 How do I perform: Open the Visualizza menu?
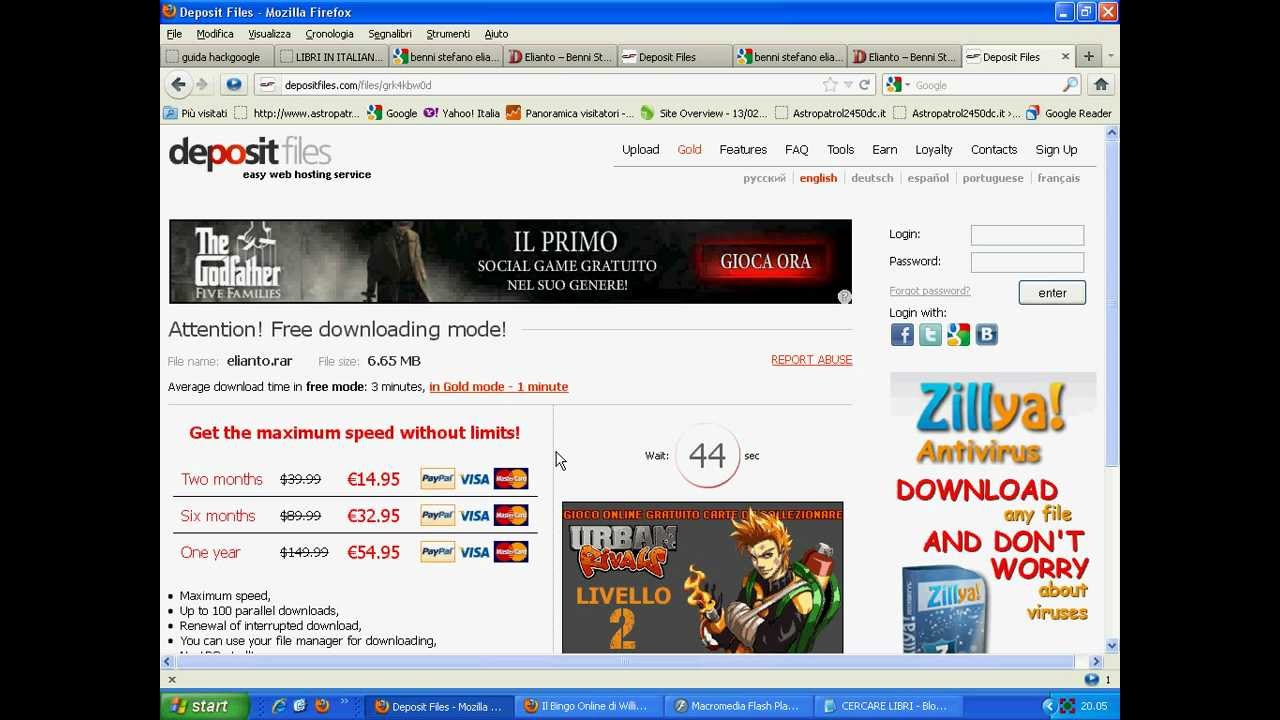pos(269,34)
